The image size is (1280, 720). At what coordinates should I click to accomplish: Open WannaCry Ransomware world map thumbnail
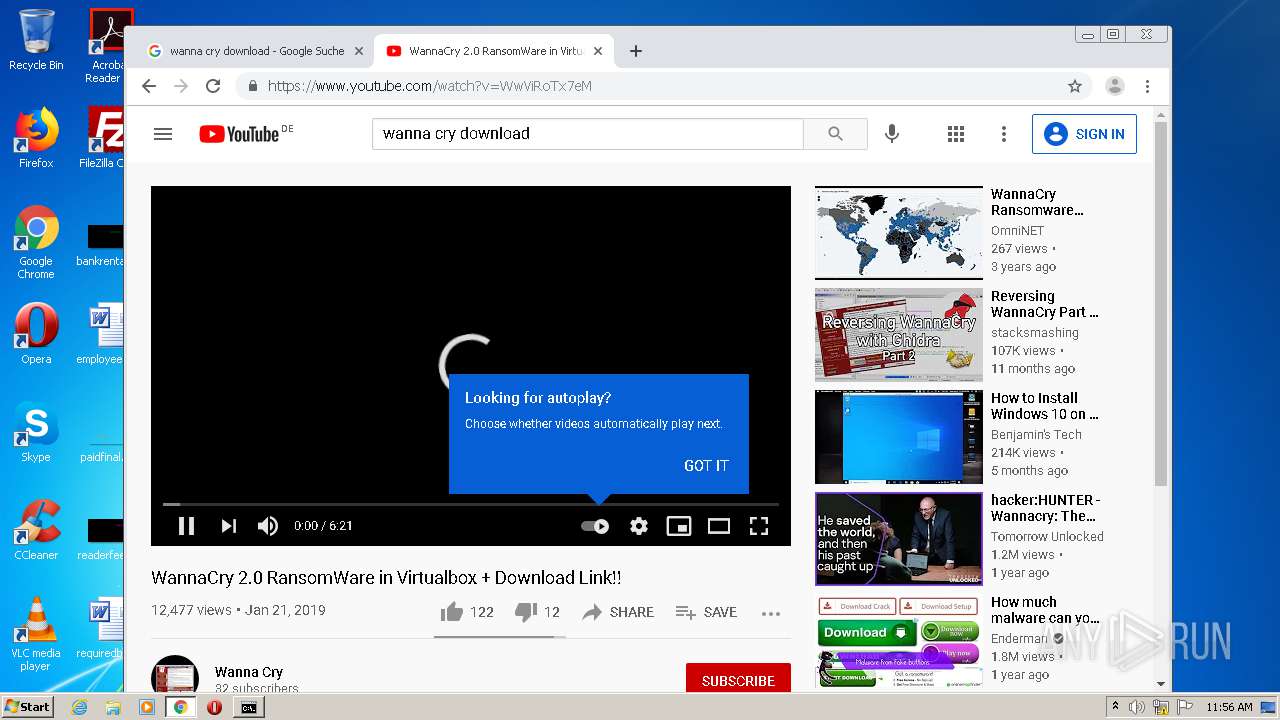coord(899,232)
